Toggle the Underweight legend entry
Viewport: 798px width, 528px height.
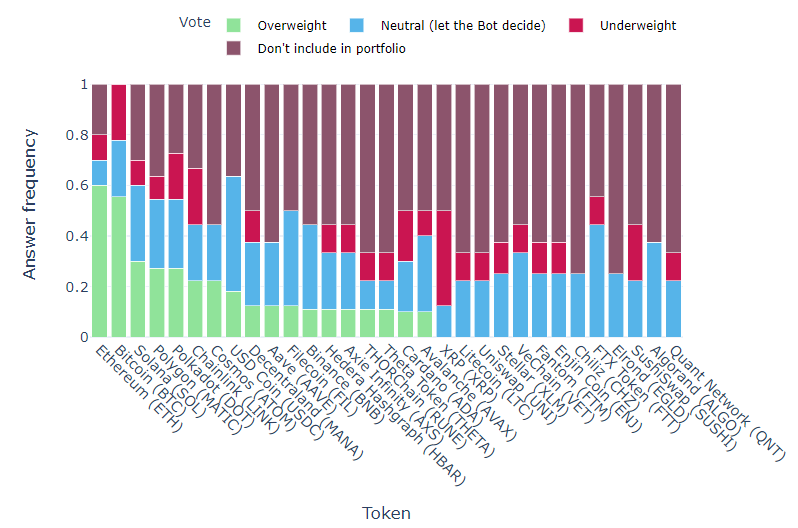click(x=638, y=26)
